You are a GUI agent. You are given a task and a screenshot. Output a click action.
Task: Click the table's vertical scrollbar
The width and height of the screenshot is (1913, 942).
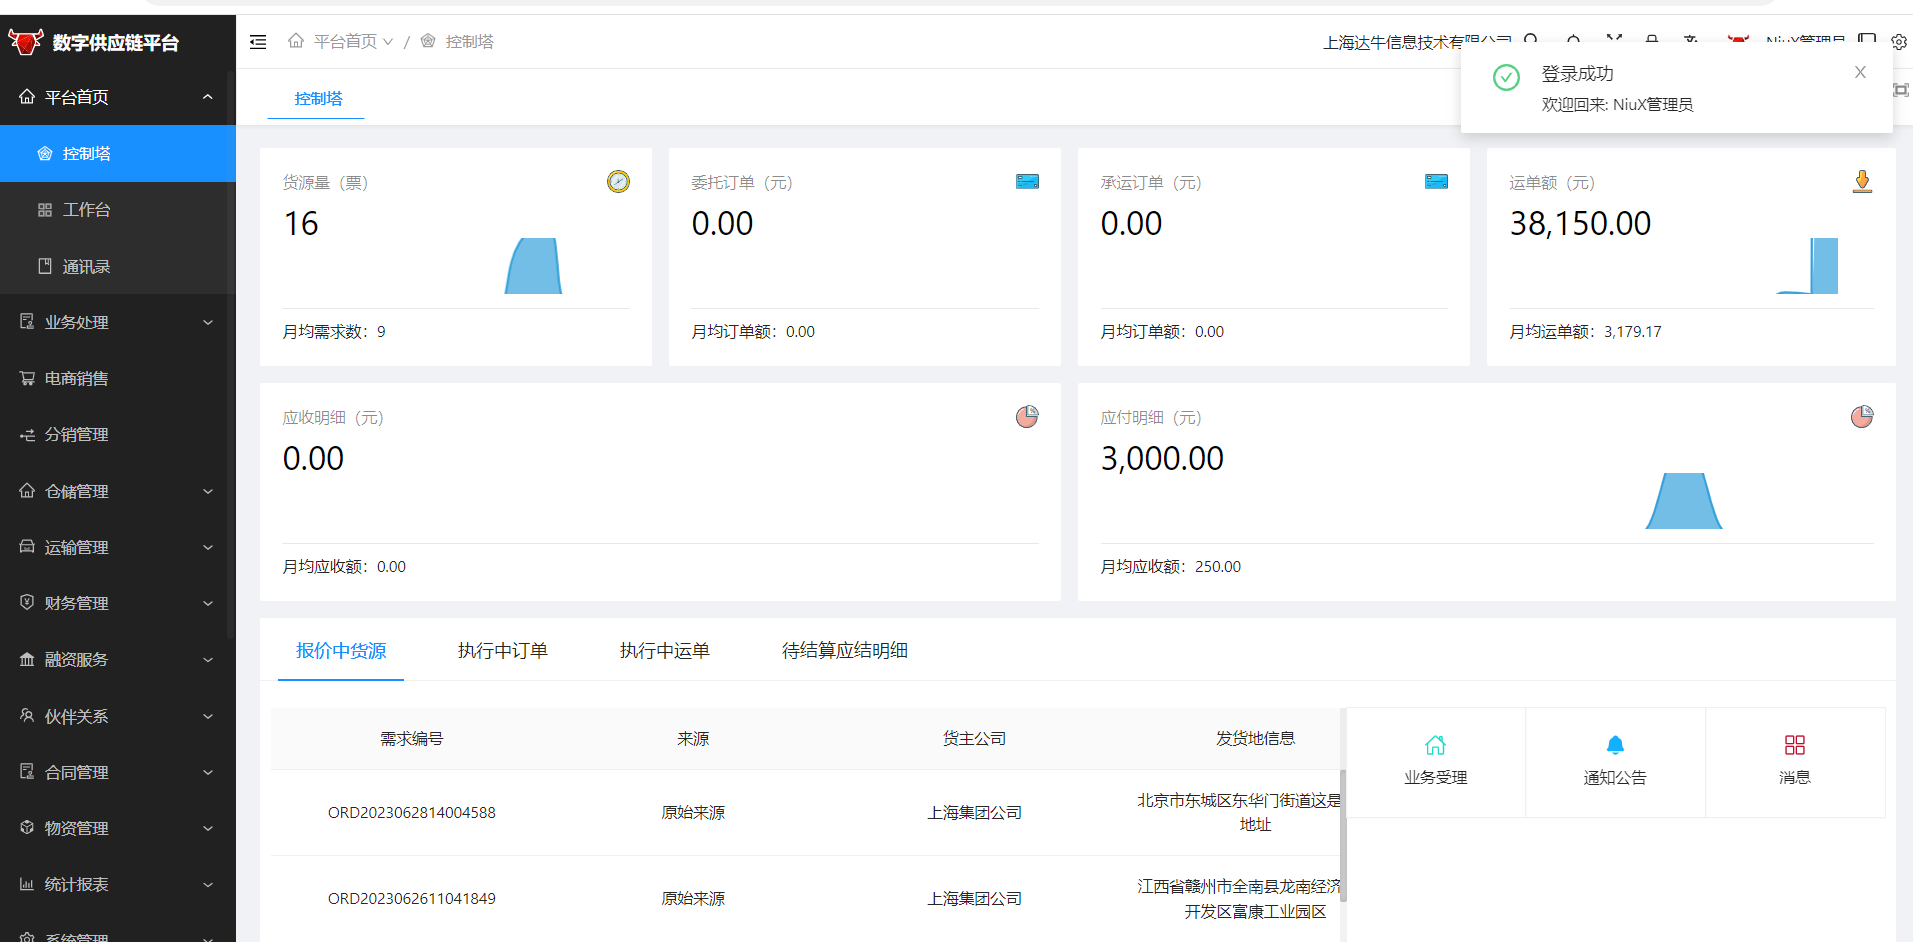[x=1343, y=835]
